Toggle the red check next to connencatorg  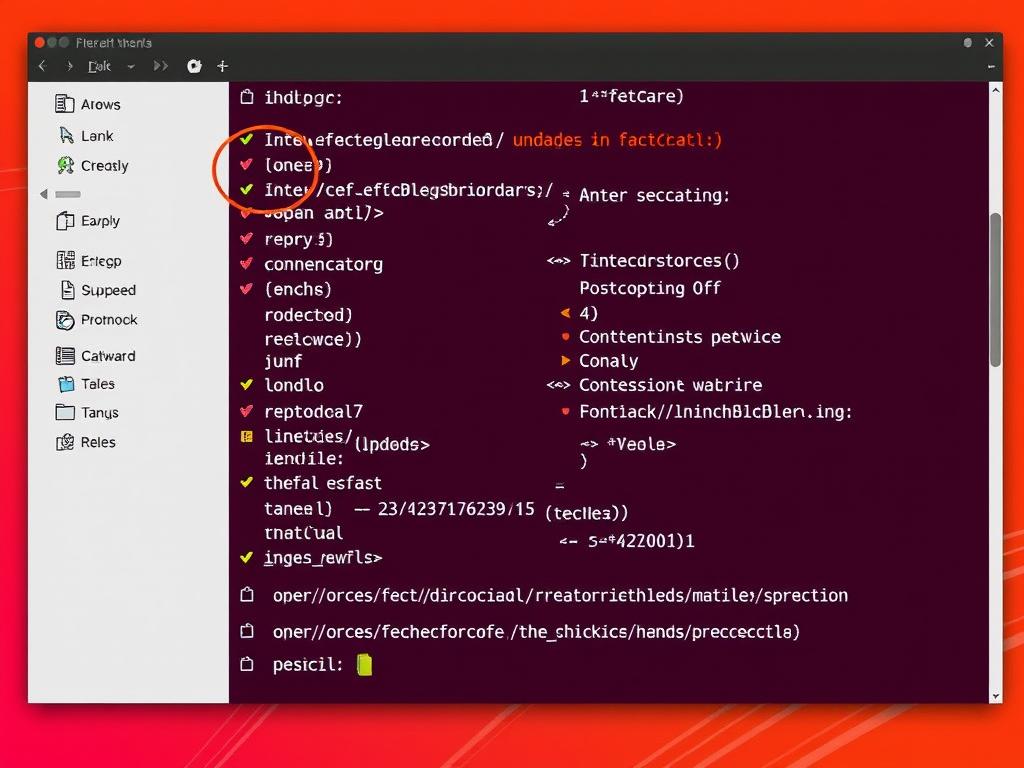tap(246, 264)
